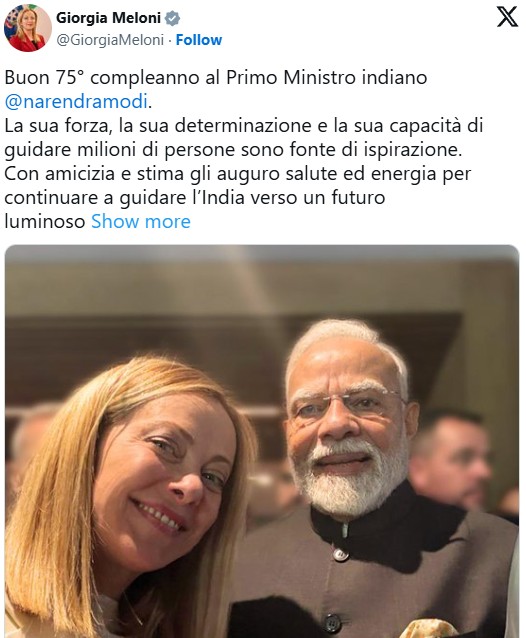Click the line starting "La sua forza"
This screenshot has height=638, width=526.
click(244, 125)
